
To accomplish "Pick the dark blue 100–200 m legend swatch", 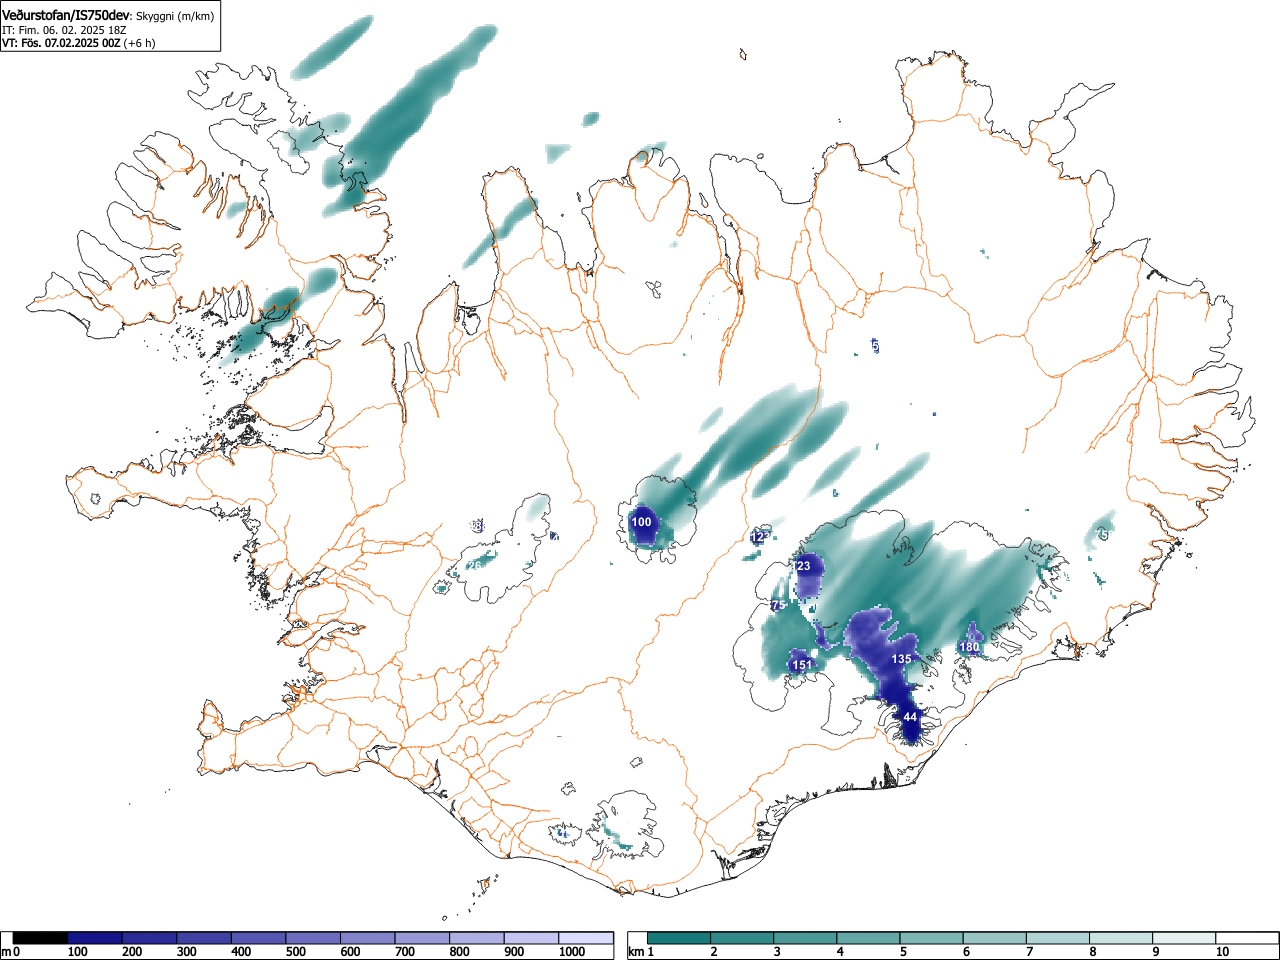I will point(95,938).
